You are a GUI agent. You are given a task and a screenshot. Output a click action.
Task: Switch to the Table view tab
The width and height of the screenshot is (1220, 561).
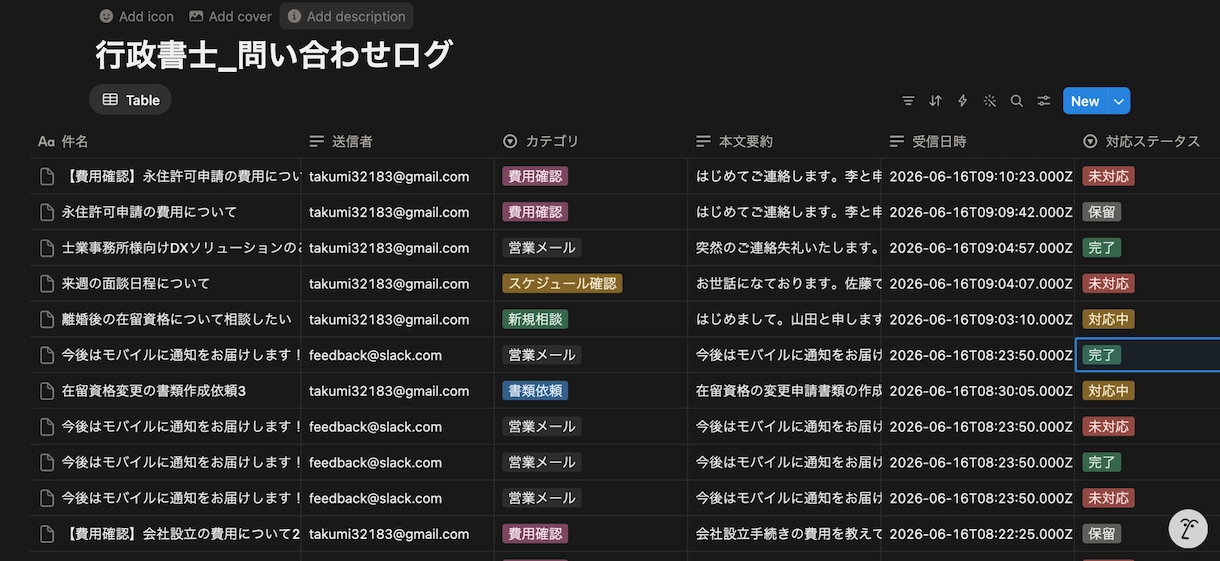131,100
